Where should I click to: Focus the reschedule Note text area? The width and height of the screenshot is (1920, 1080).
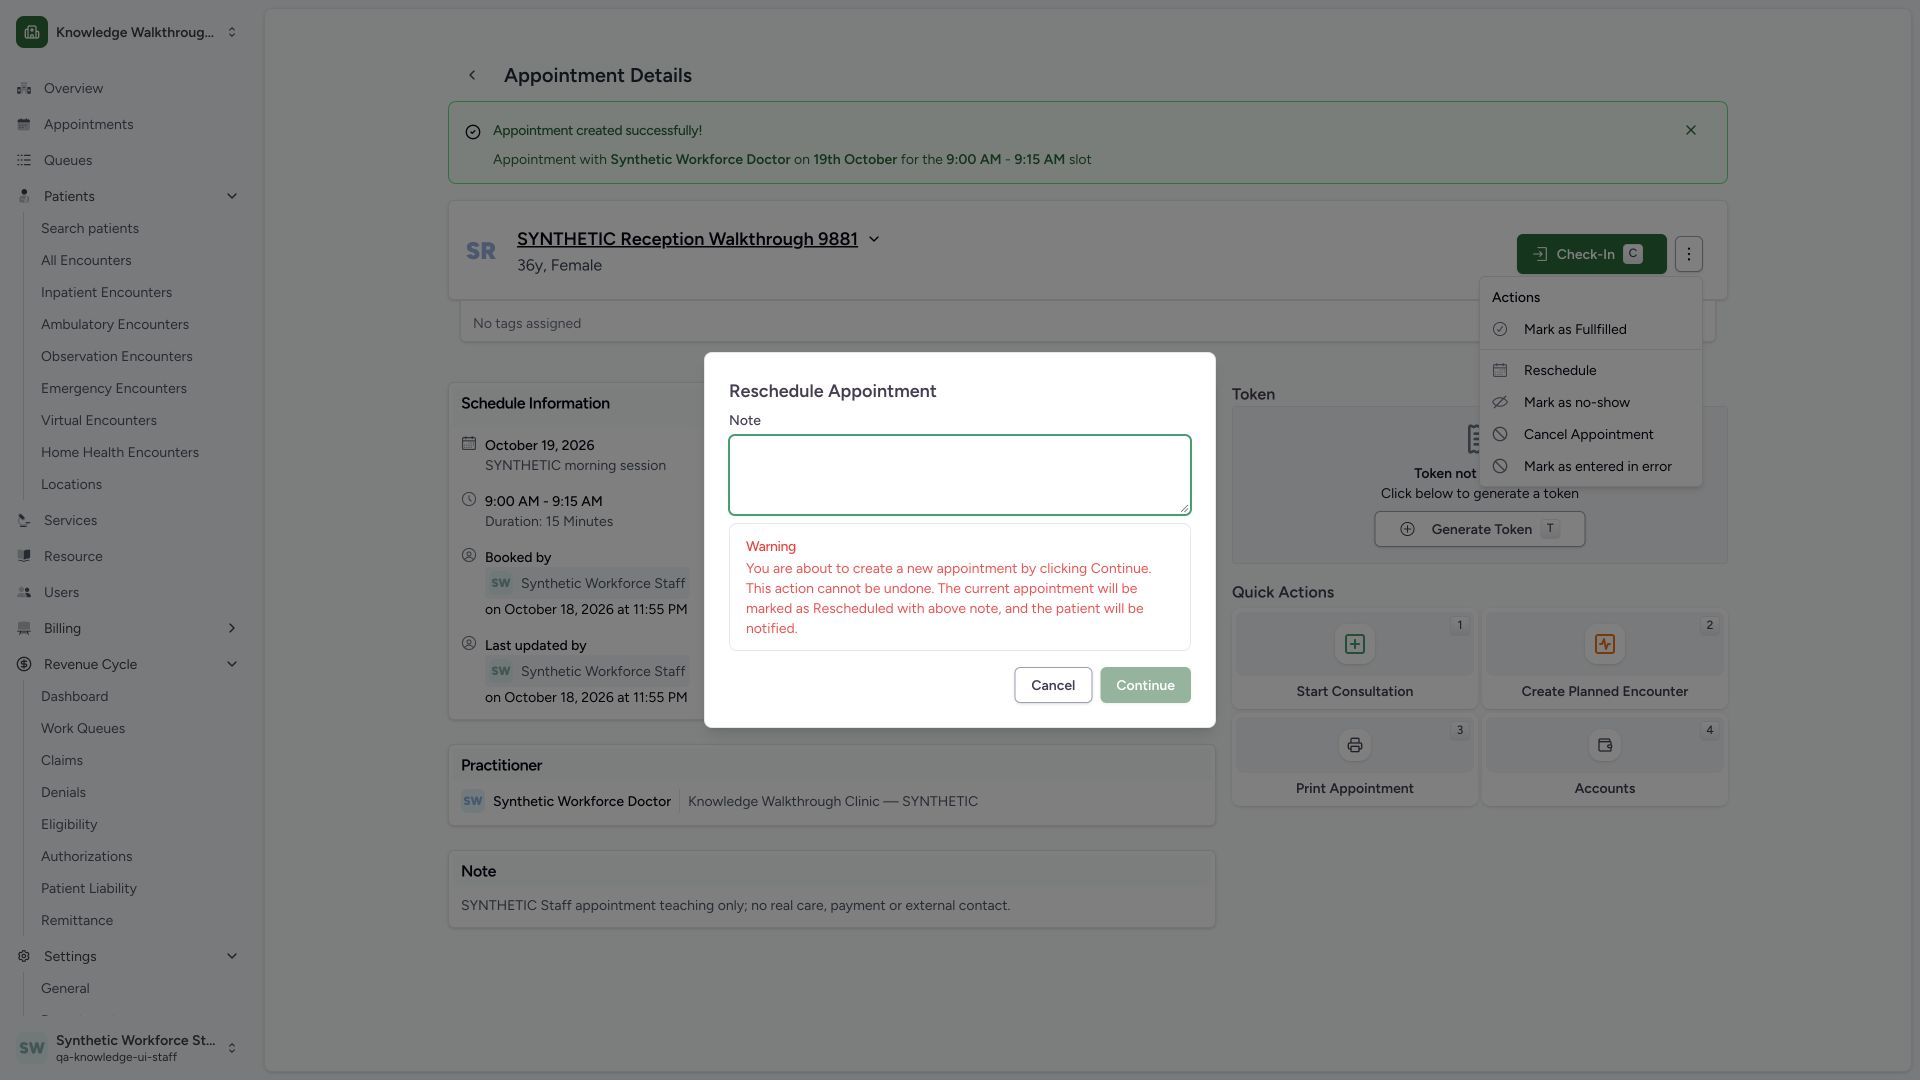pyautogui.click(x=959, y=475)
